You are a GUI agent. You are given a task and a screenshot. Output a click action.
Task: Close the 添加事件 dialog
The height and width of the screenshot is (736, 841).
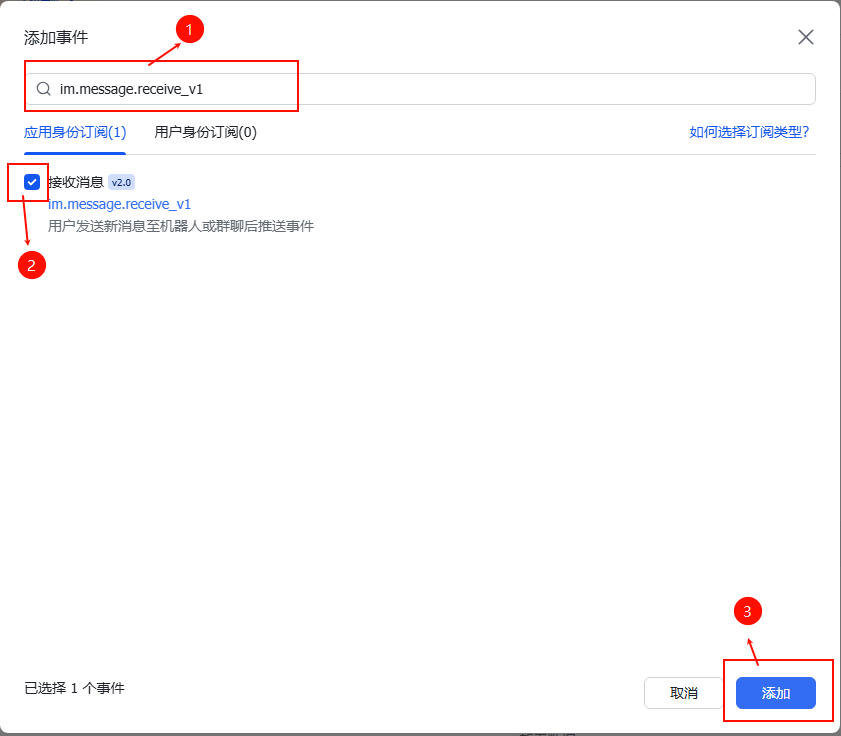(x=806, y=37)
